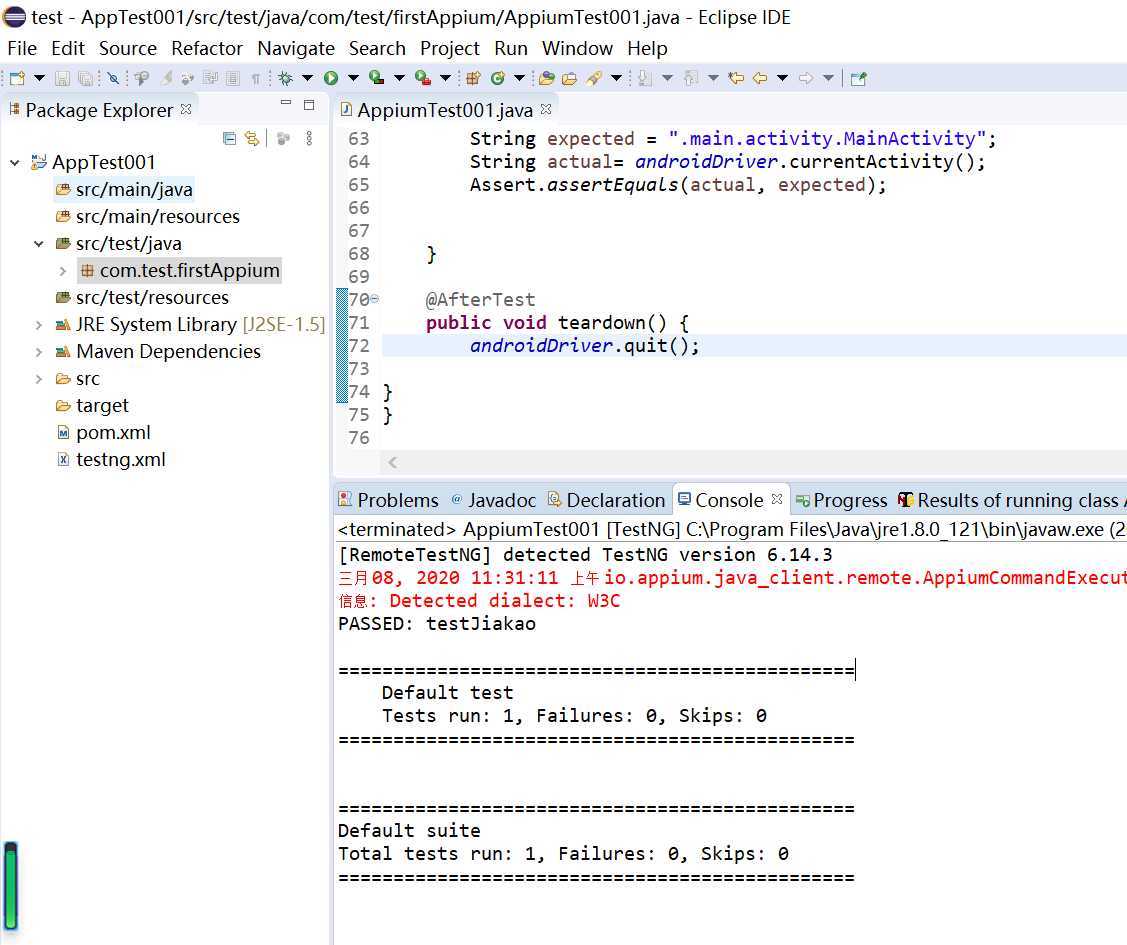Click the green Run button
The height and width of the screenshot is (945, 1127).
pos(331,78)
